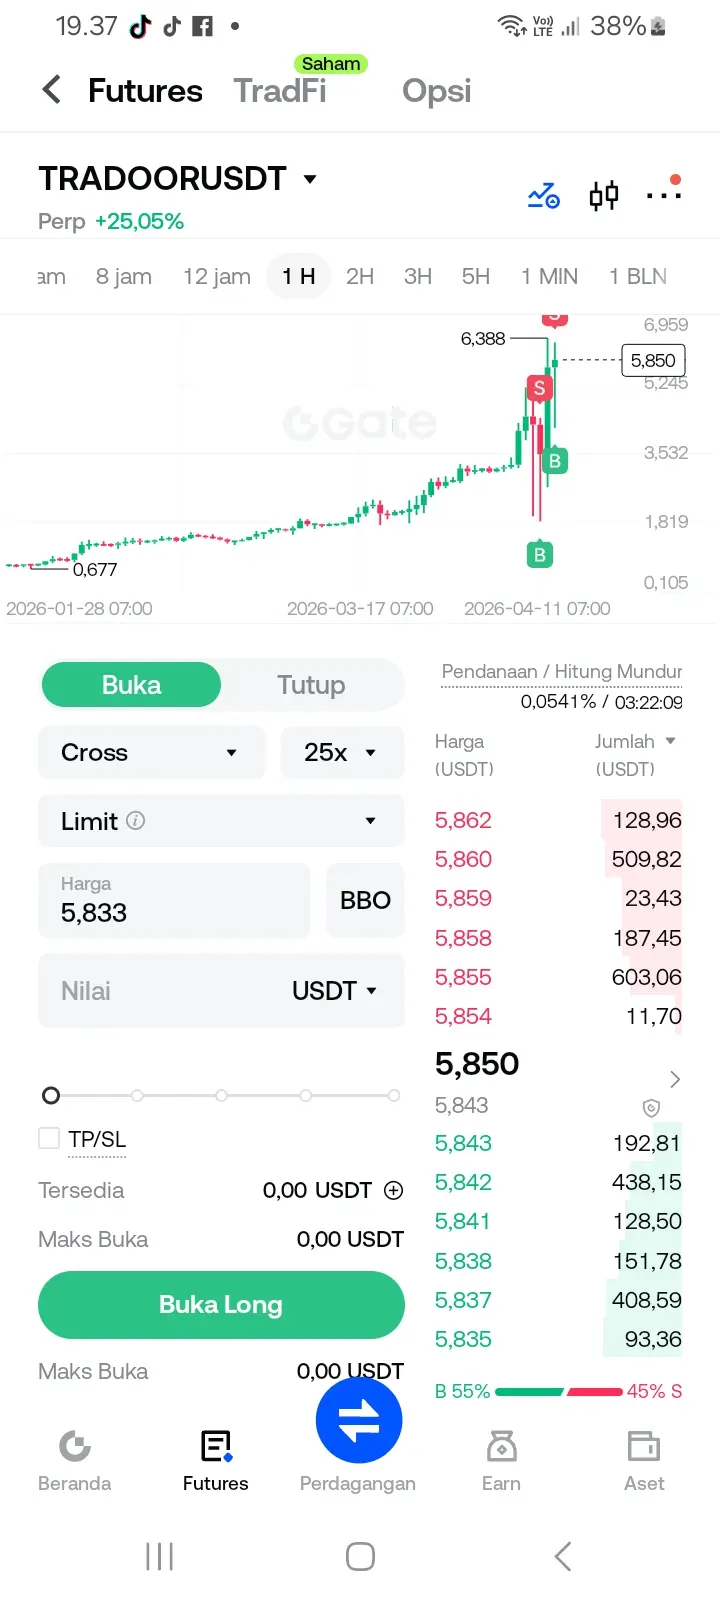Open the price alert chart icon
Viewport: 720px width, 1600px height.
[x=544, y=195]
